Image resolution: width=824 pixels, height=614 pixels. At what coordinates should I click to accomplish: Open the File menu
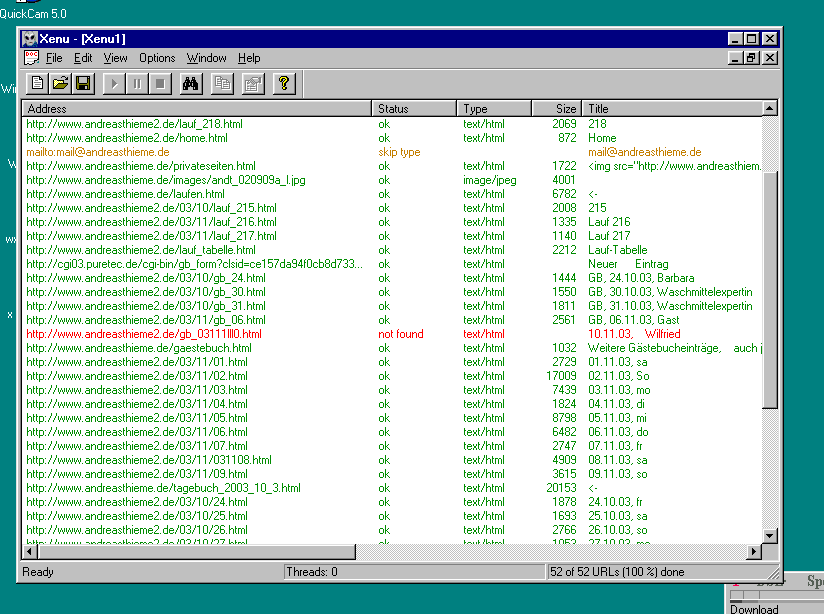(x=54, y=58)
